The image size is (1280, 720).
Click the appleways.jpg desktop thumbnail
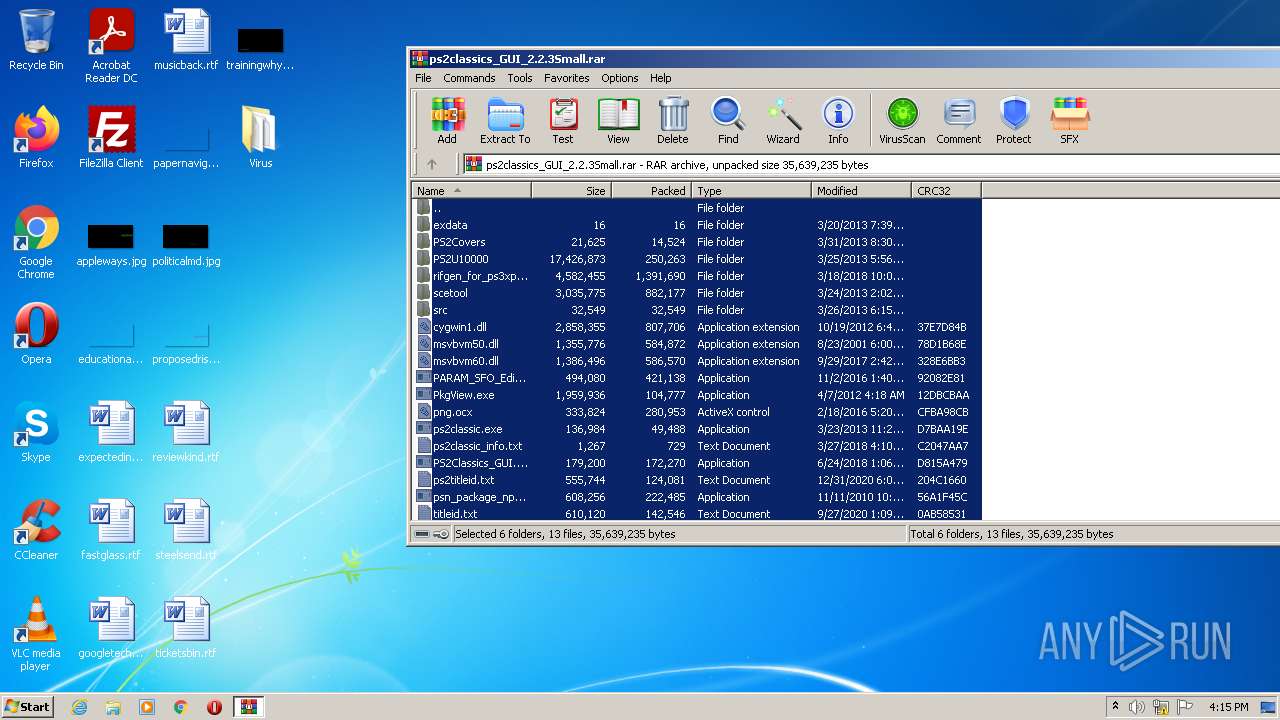[111, 245]
